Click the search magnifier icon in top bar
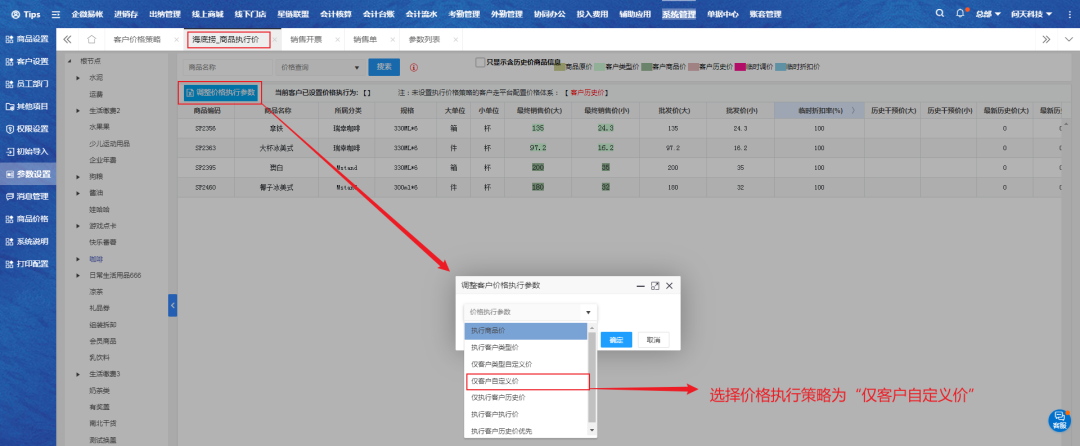This screenshot has width=1080, height=446. point(939,14)
